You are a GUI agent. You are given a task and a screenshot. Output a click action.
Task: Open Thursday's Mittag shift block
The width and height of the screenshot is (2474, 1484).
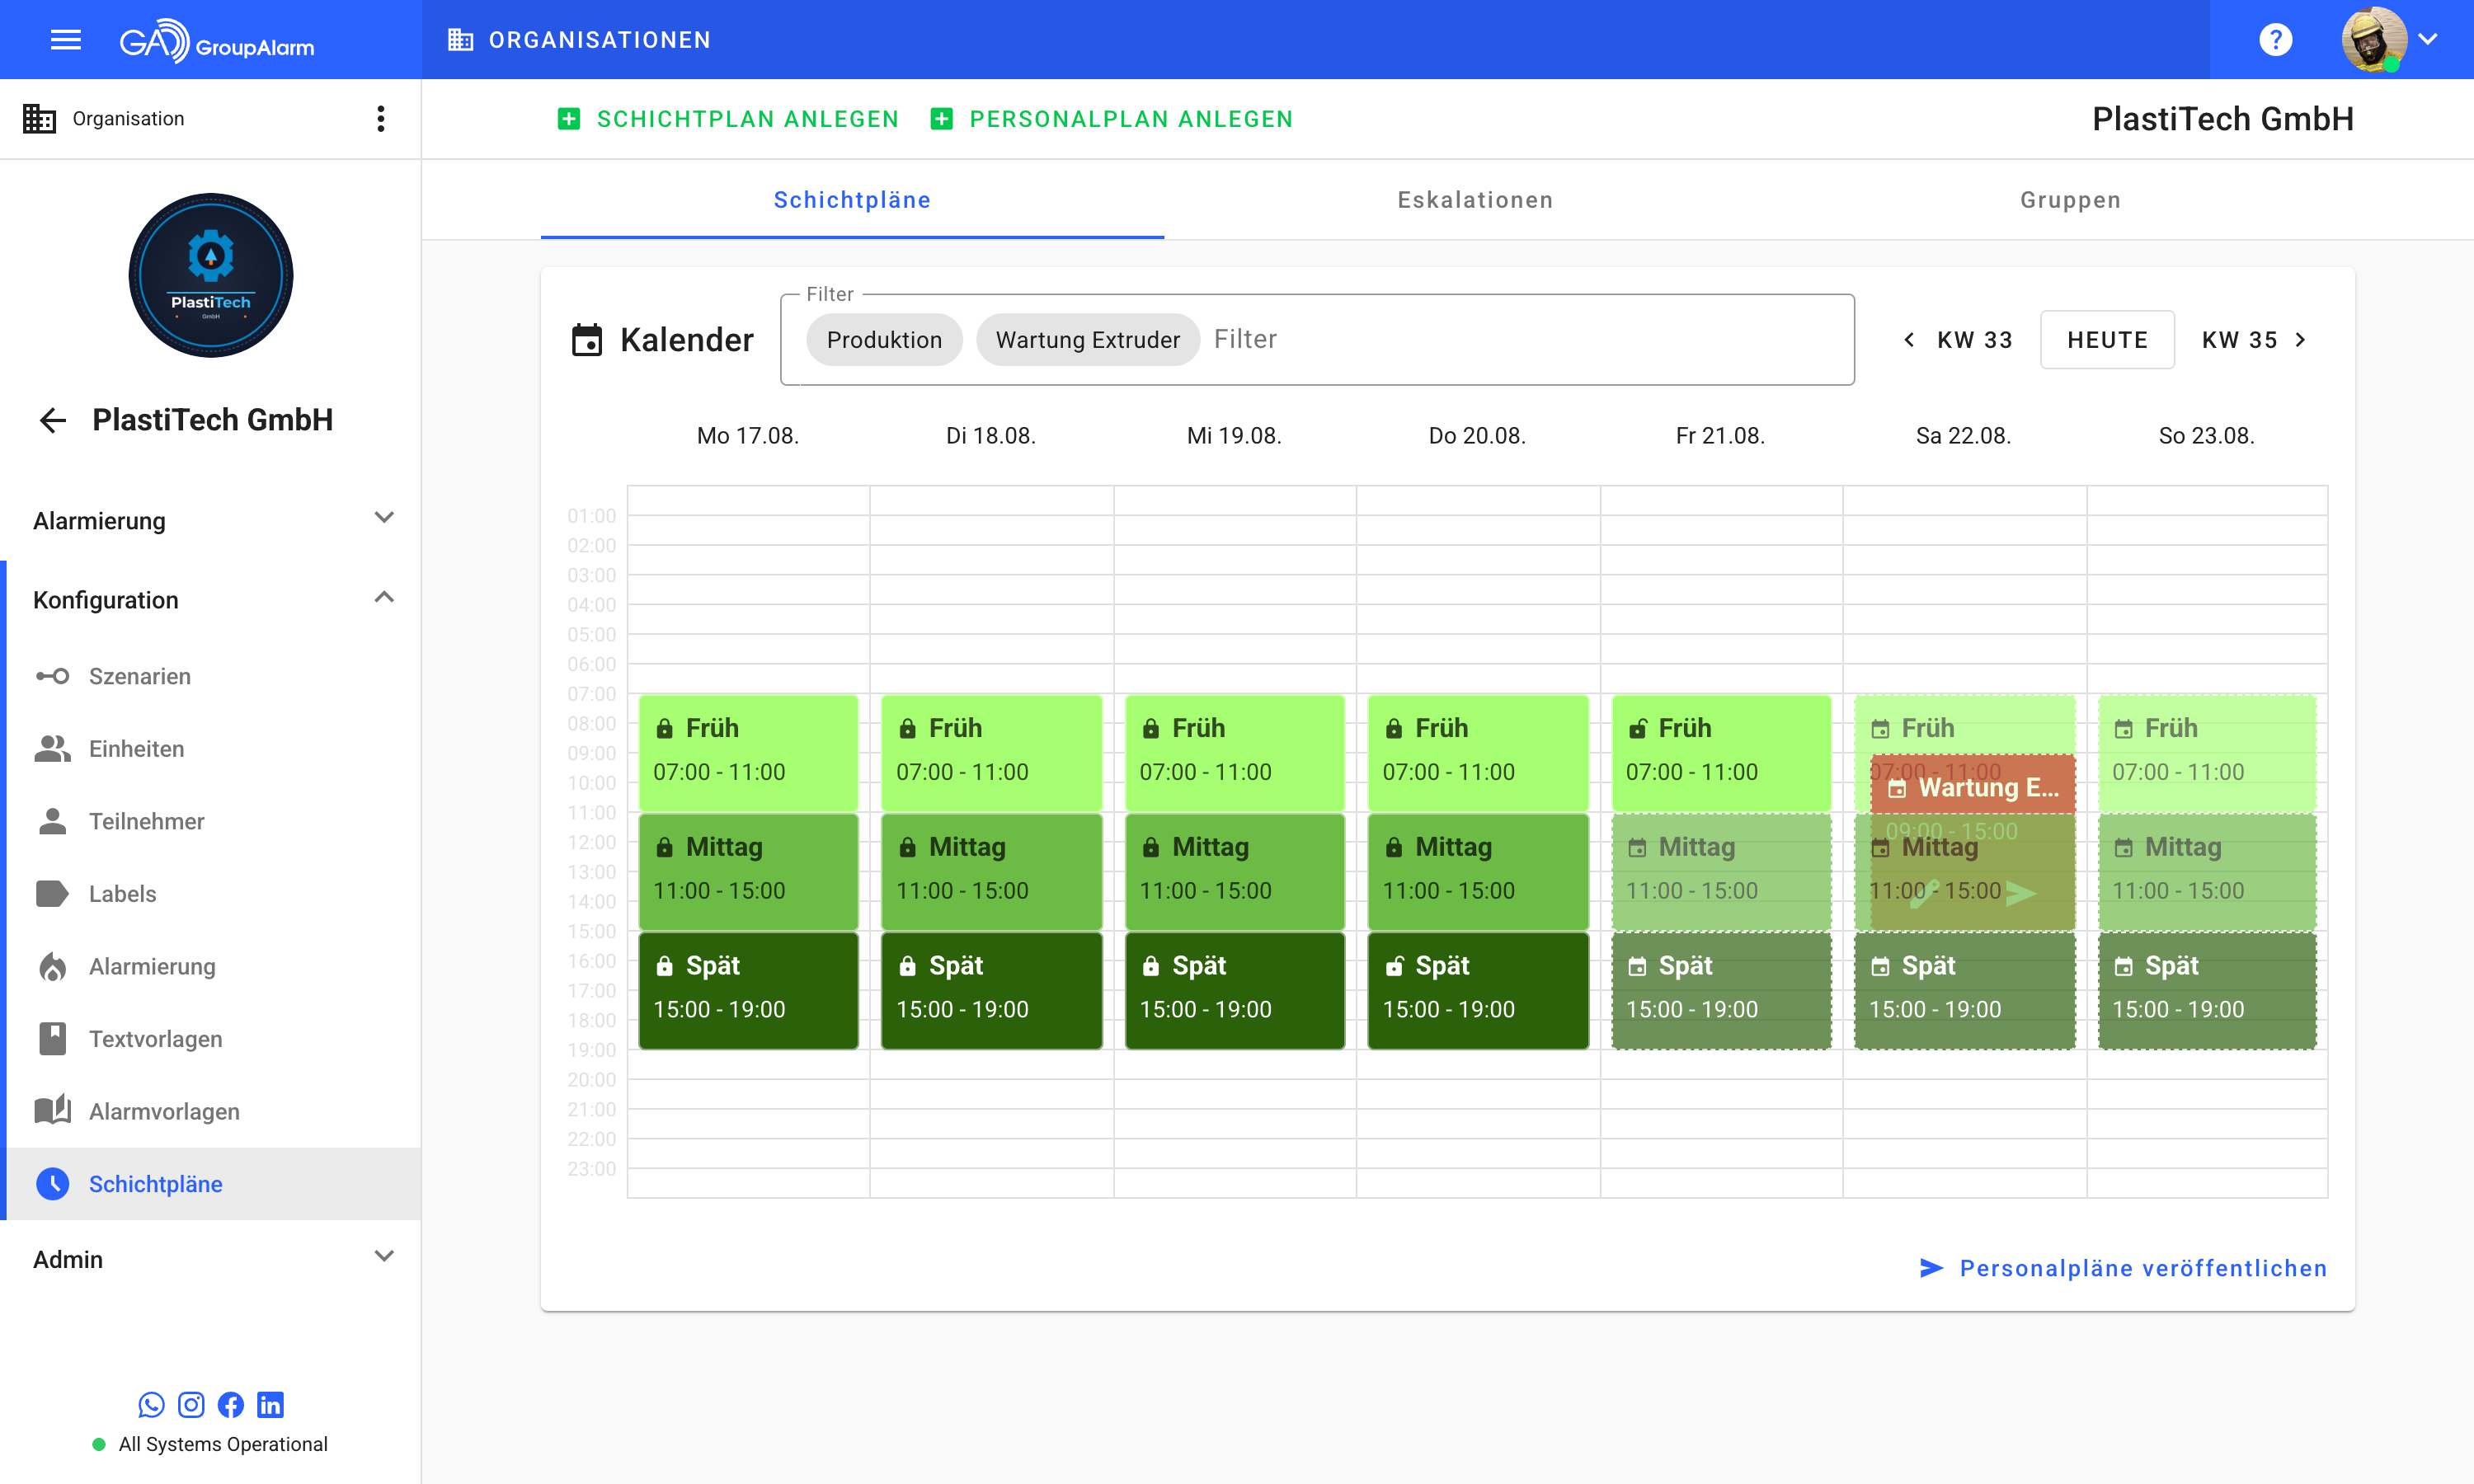pyautogui.click(x=1477, y=871)
